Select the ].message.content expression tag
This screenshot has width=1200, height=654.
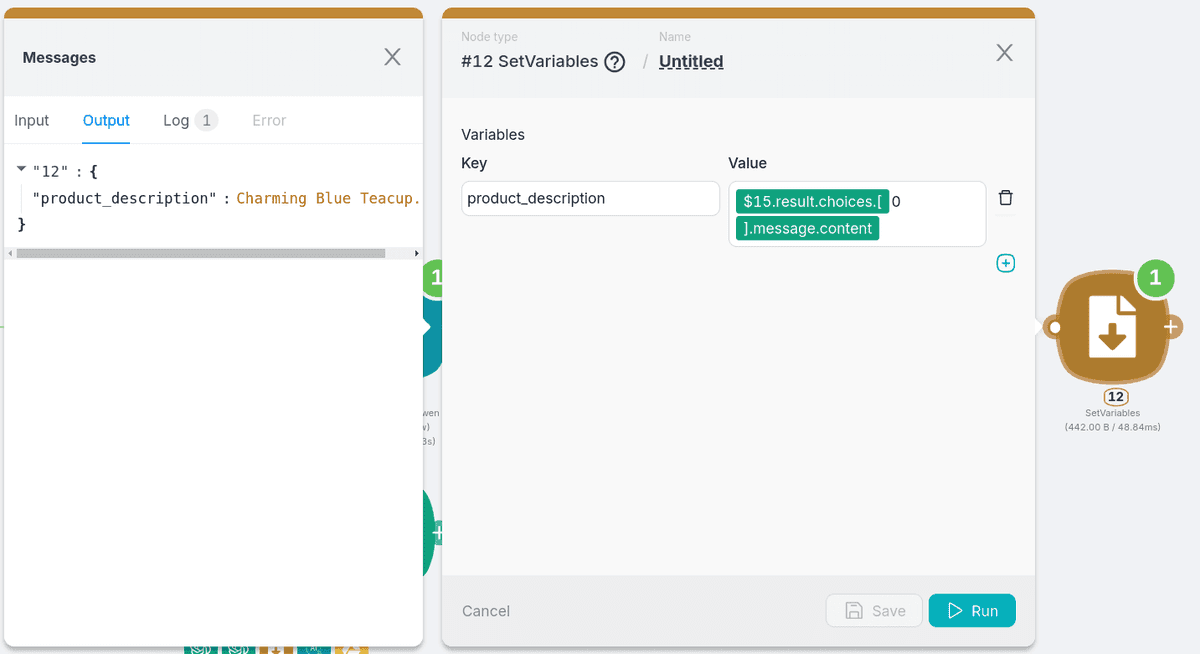tap(808, 228)
